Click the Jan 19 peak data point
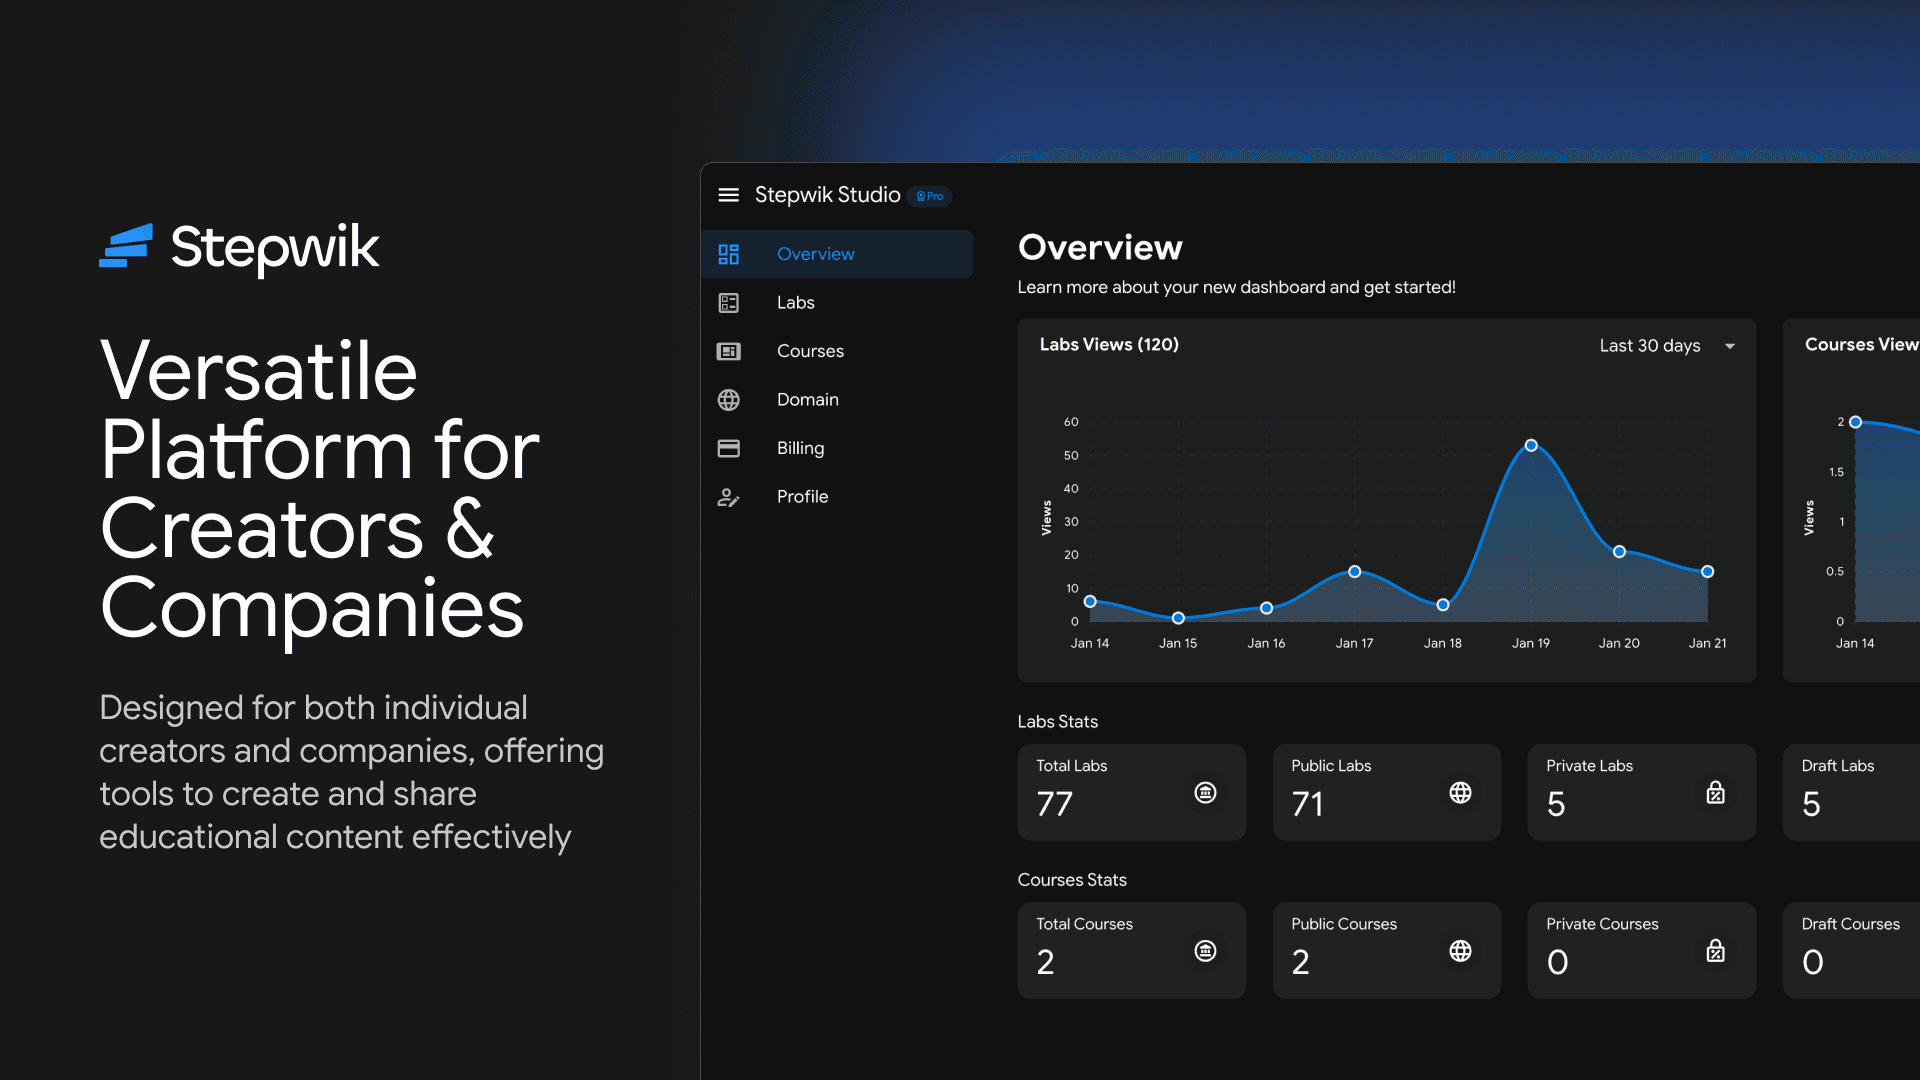Viewport: 1920px width, 1080px height. tap(1531, 446)
